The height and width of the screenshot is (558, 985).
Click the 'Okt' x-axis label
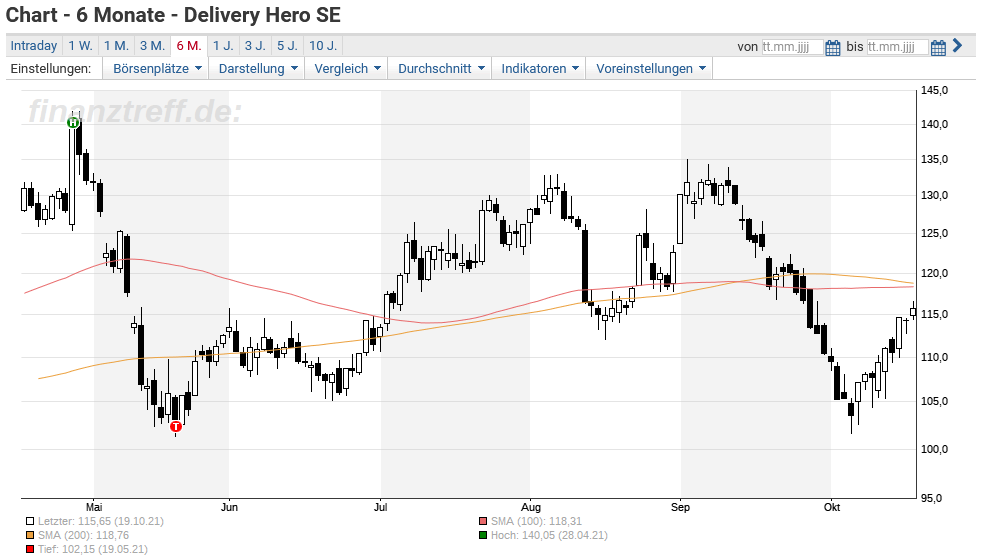tap(832, 507)
